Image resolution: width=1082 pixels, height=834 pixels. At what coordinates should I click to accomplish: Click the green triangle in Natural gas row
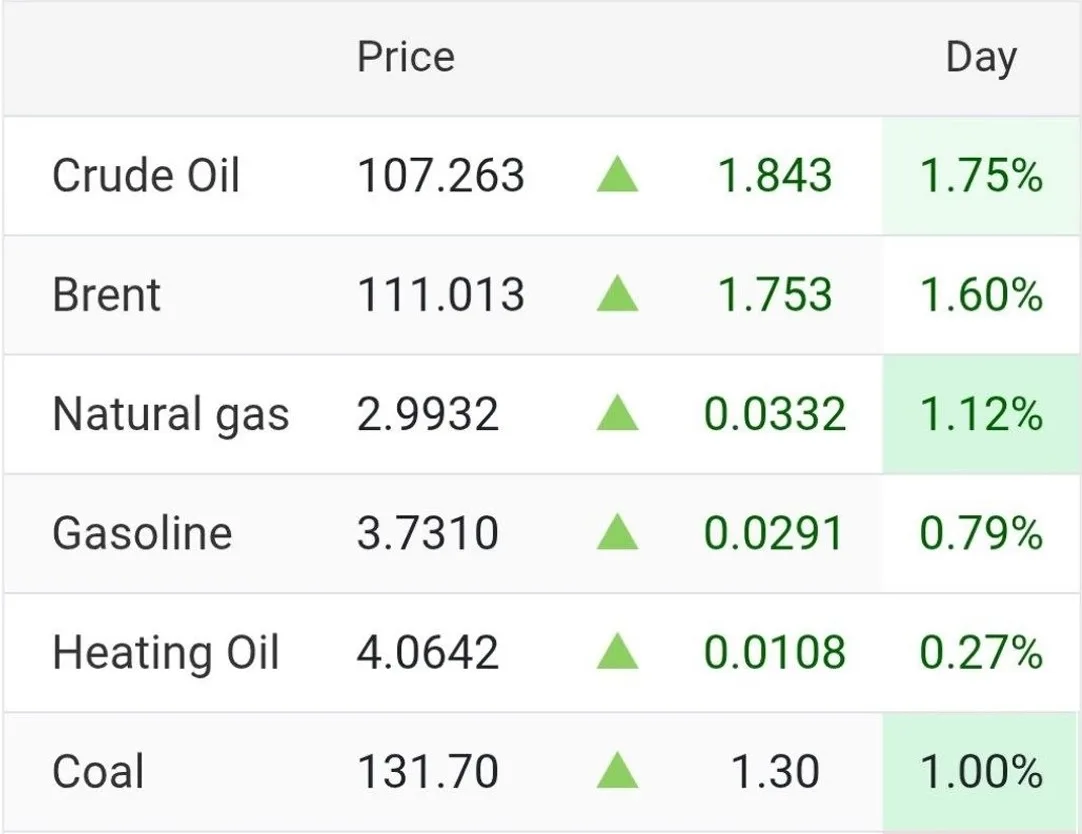coord(617,413)
